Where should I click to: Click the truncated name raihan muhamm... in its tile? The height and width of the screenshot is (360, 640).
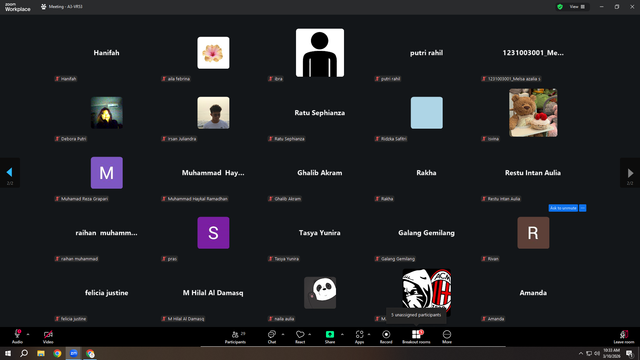click(x=107, y=233)
